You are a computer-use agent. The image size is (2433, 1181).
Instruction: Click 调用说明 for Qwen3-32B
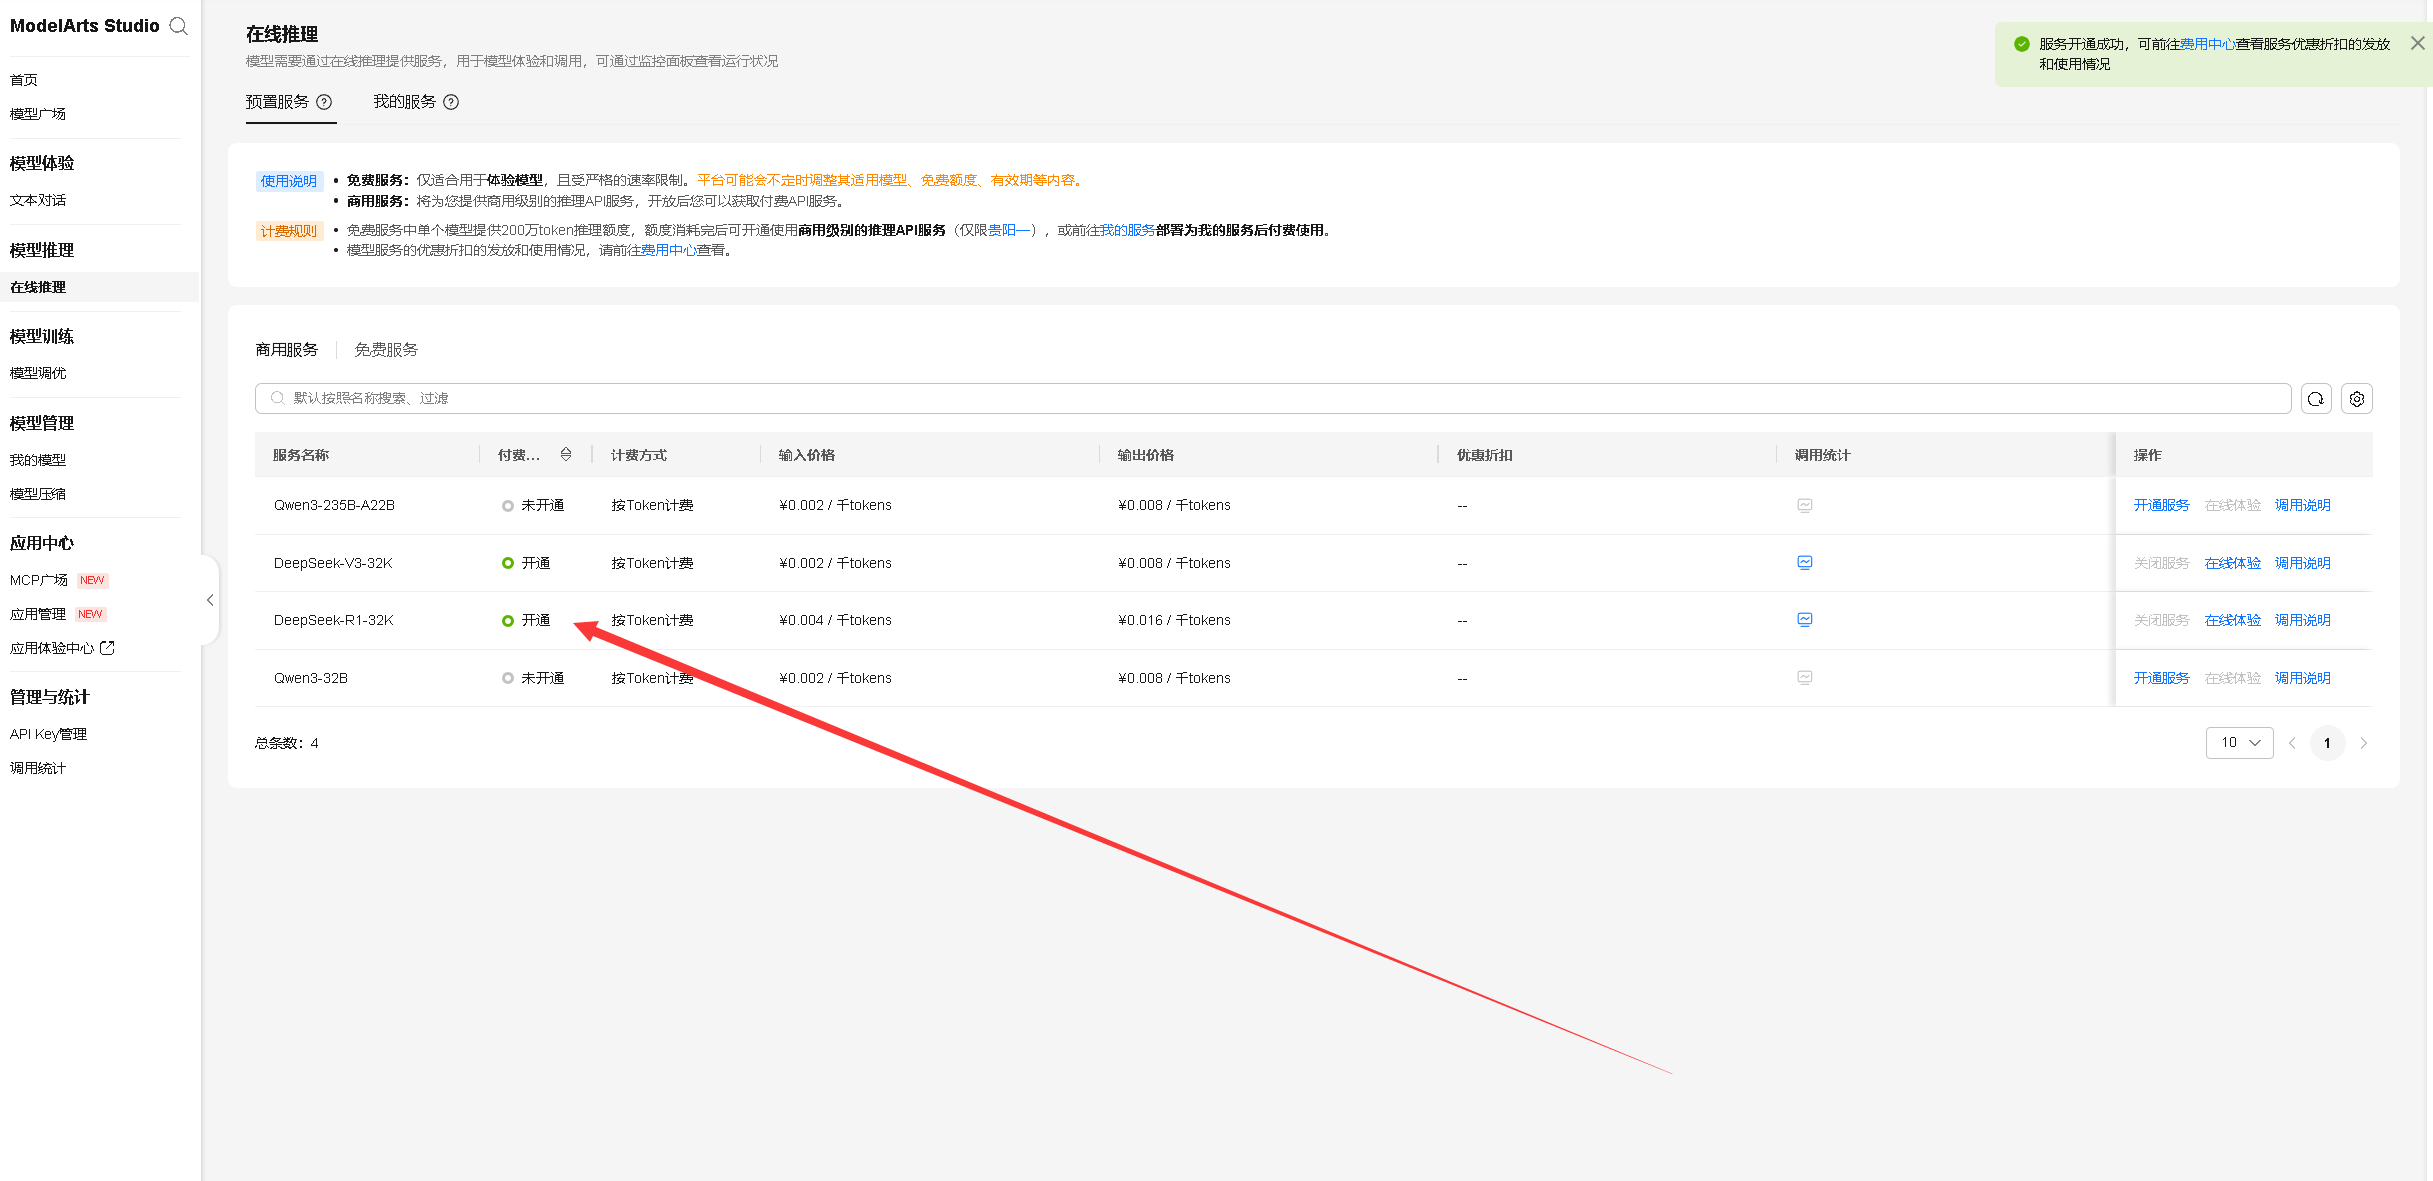click(2302, 679)
